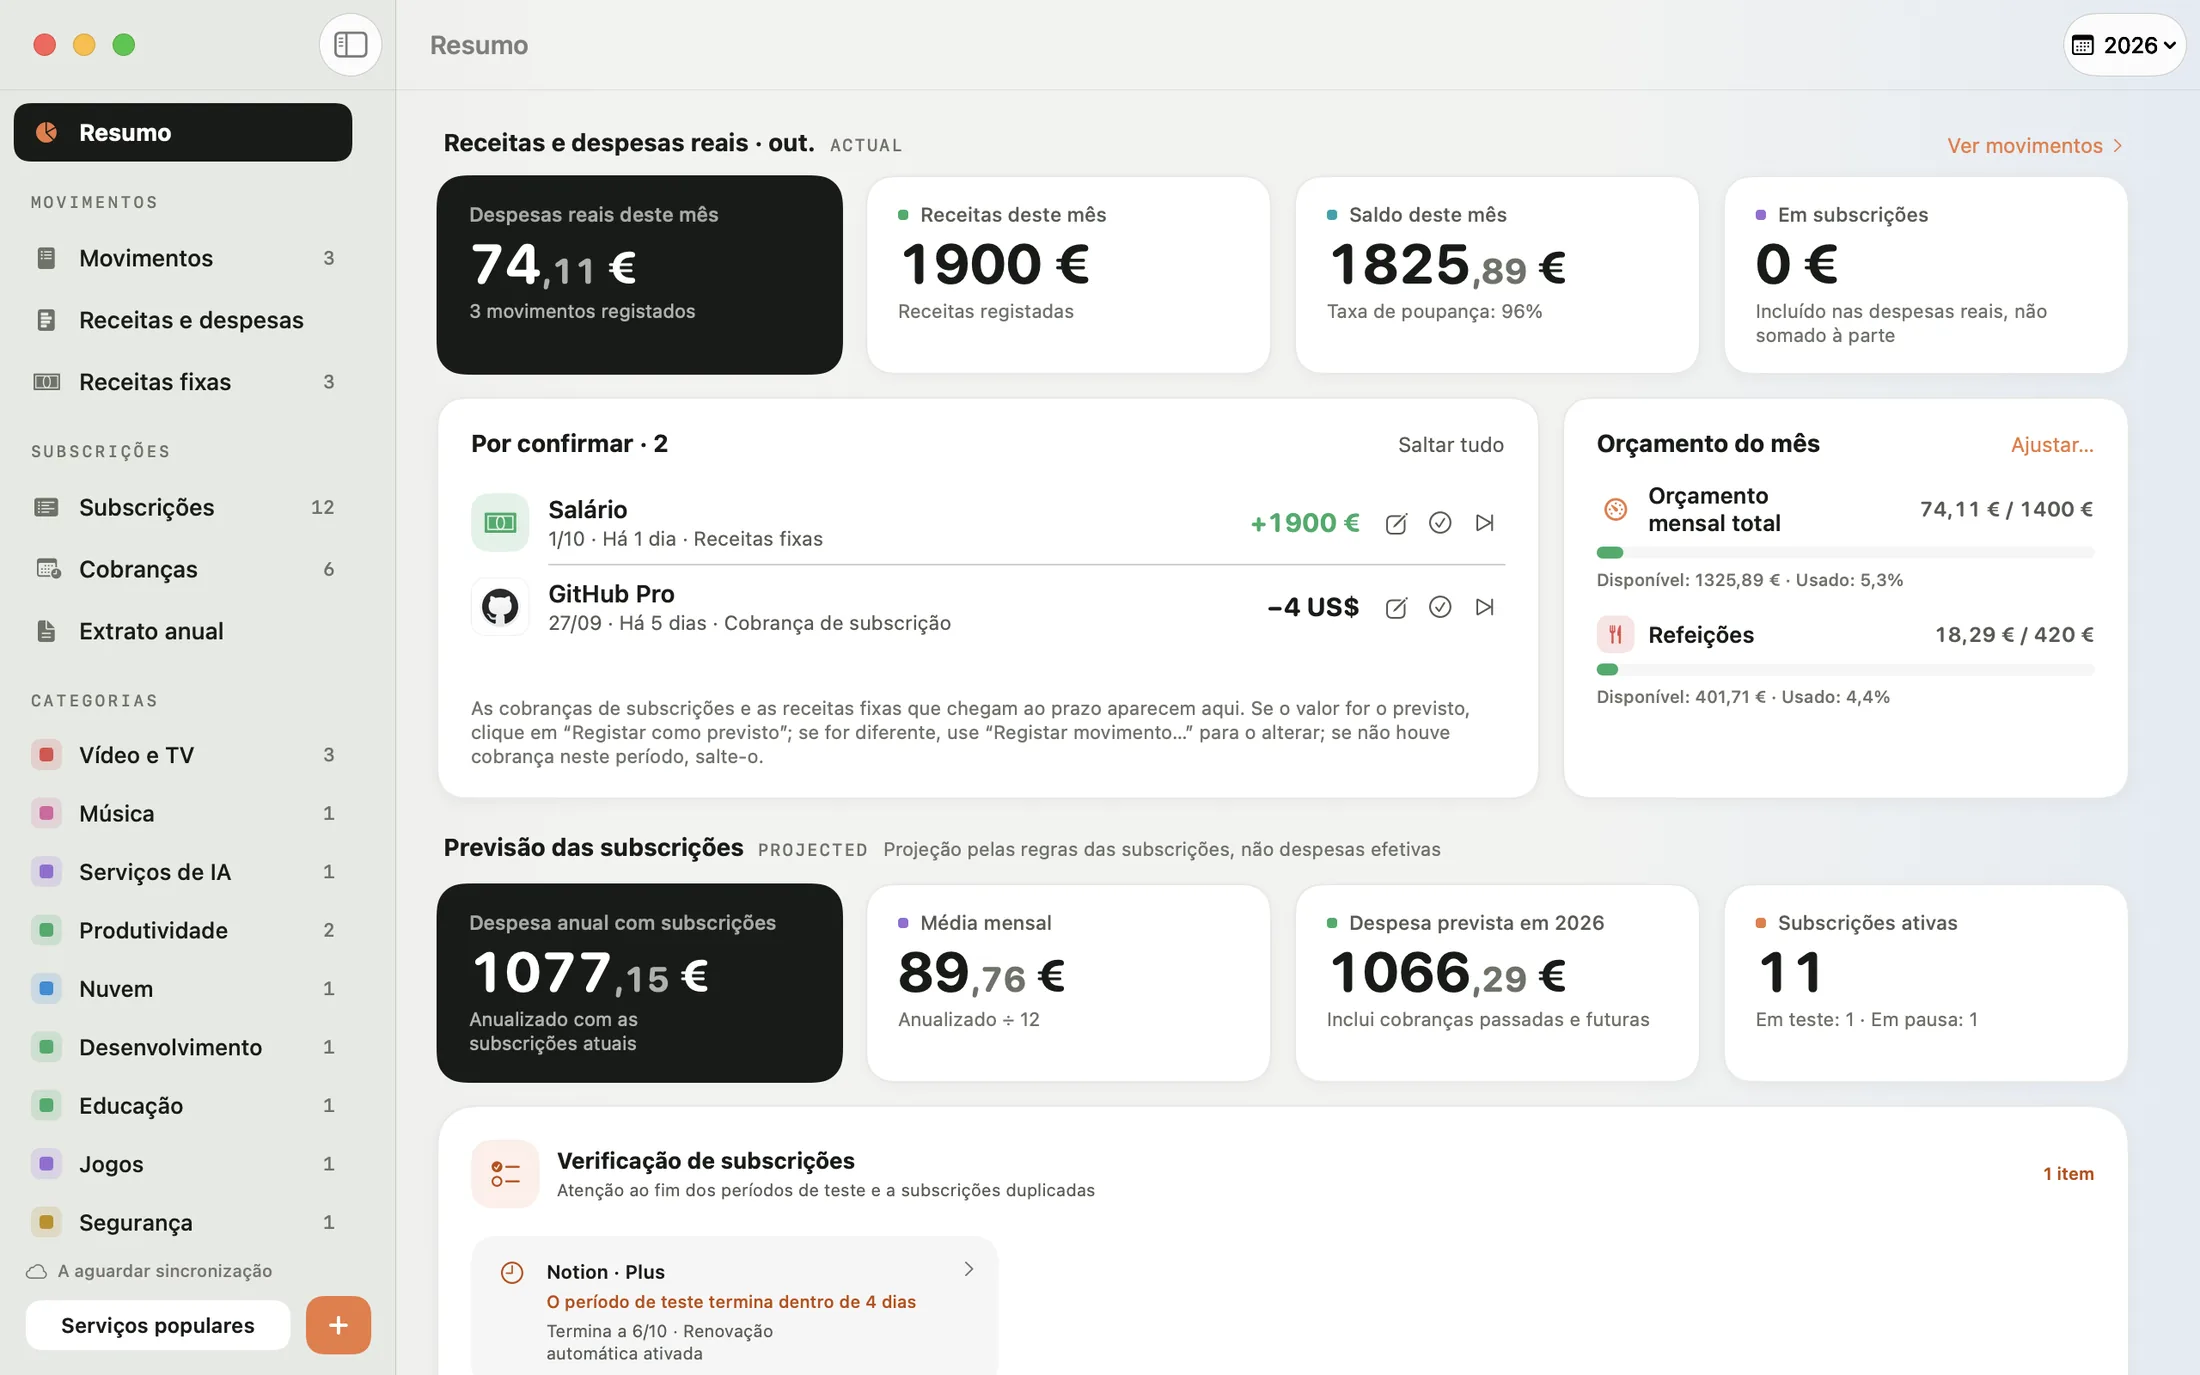Click the Despesas reais deste mês card
The image size is (2200, 1375).
[x=640, y=275]
